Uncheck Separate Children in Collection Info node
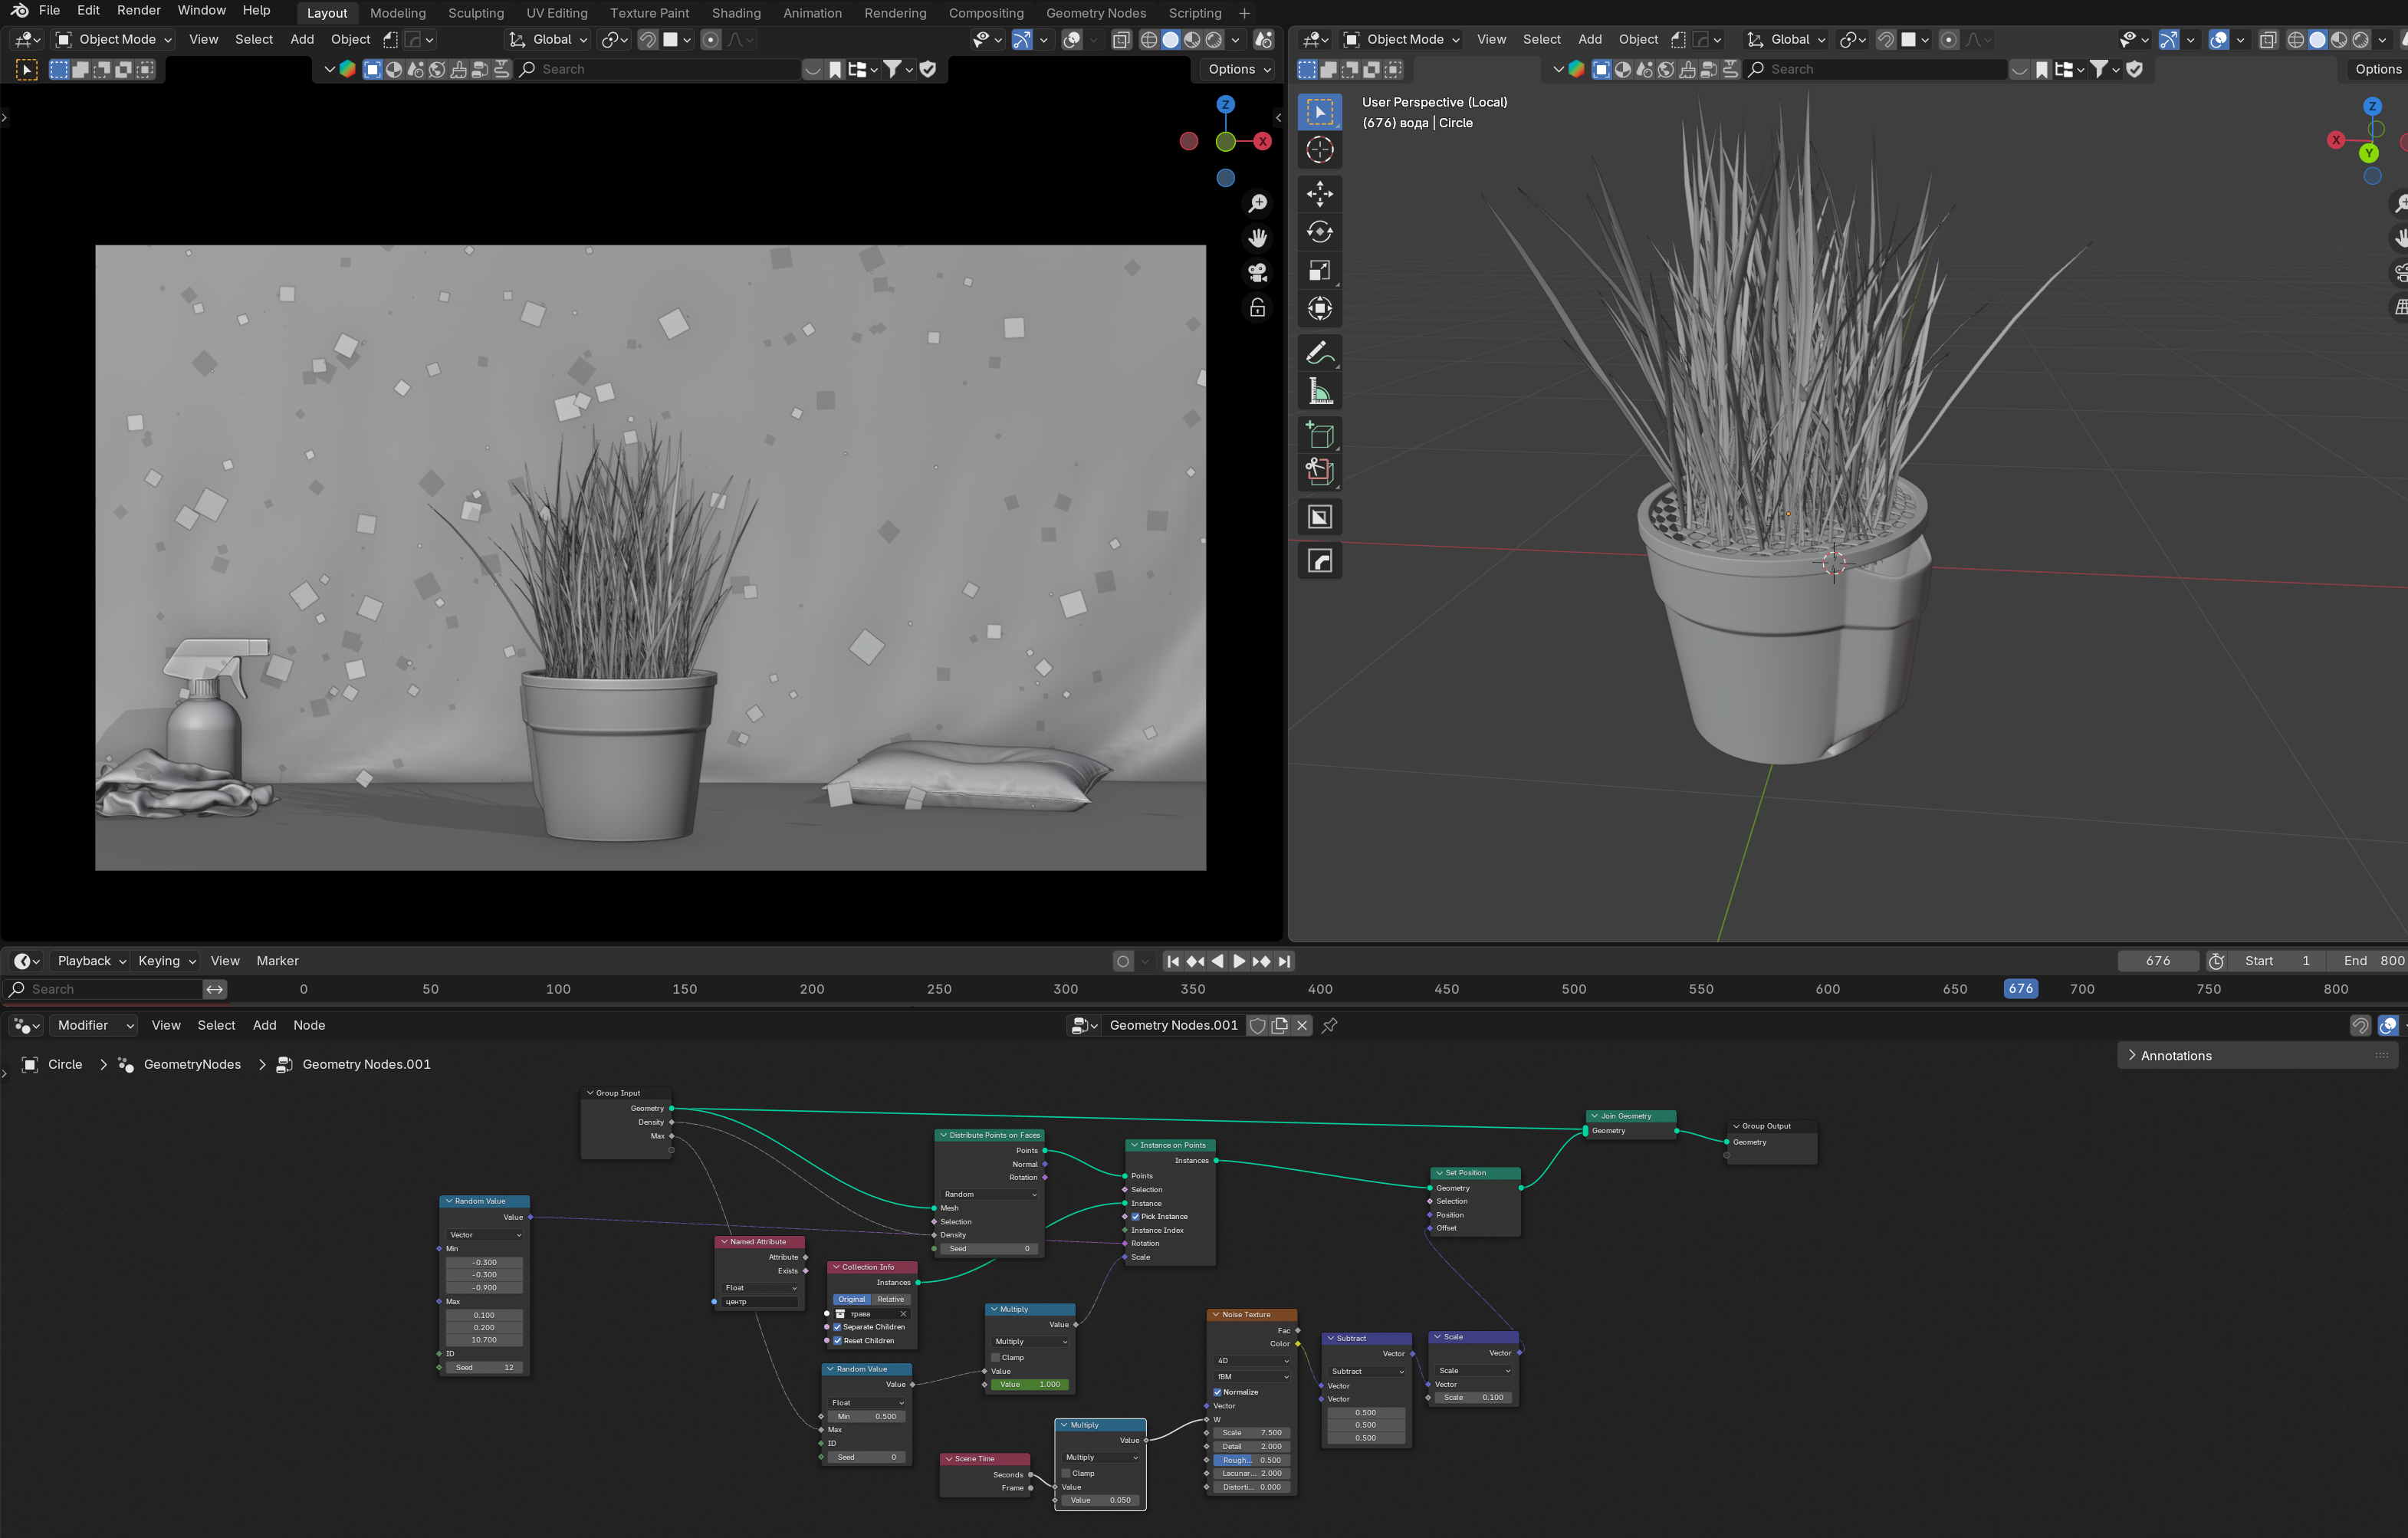This screenshot has height=1538, width=2408. [837, 1327]
